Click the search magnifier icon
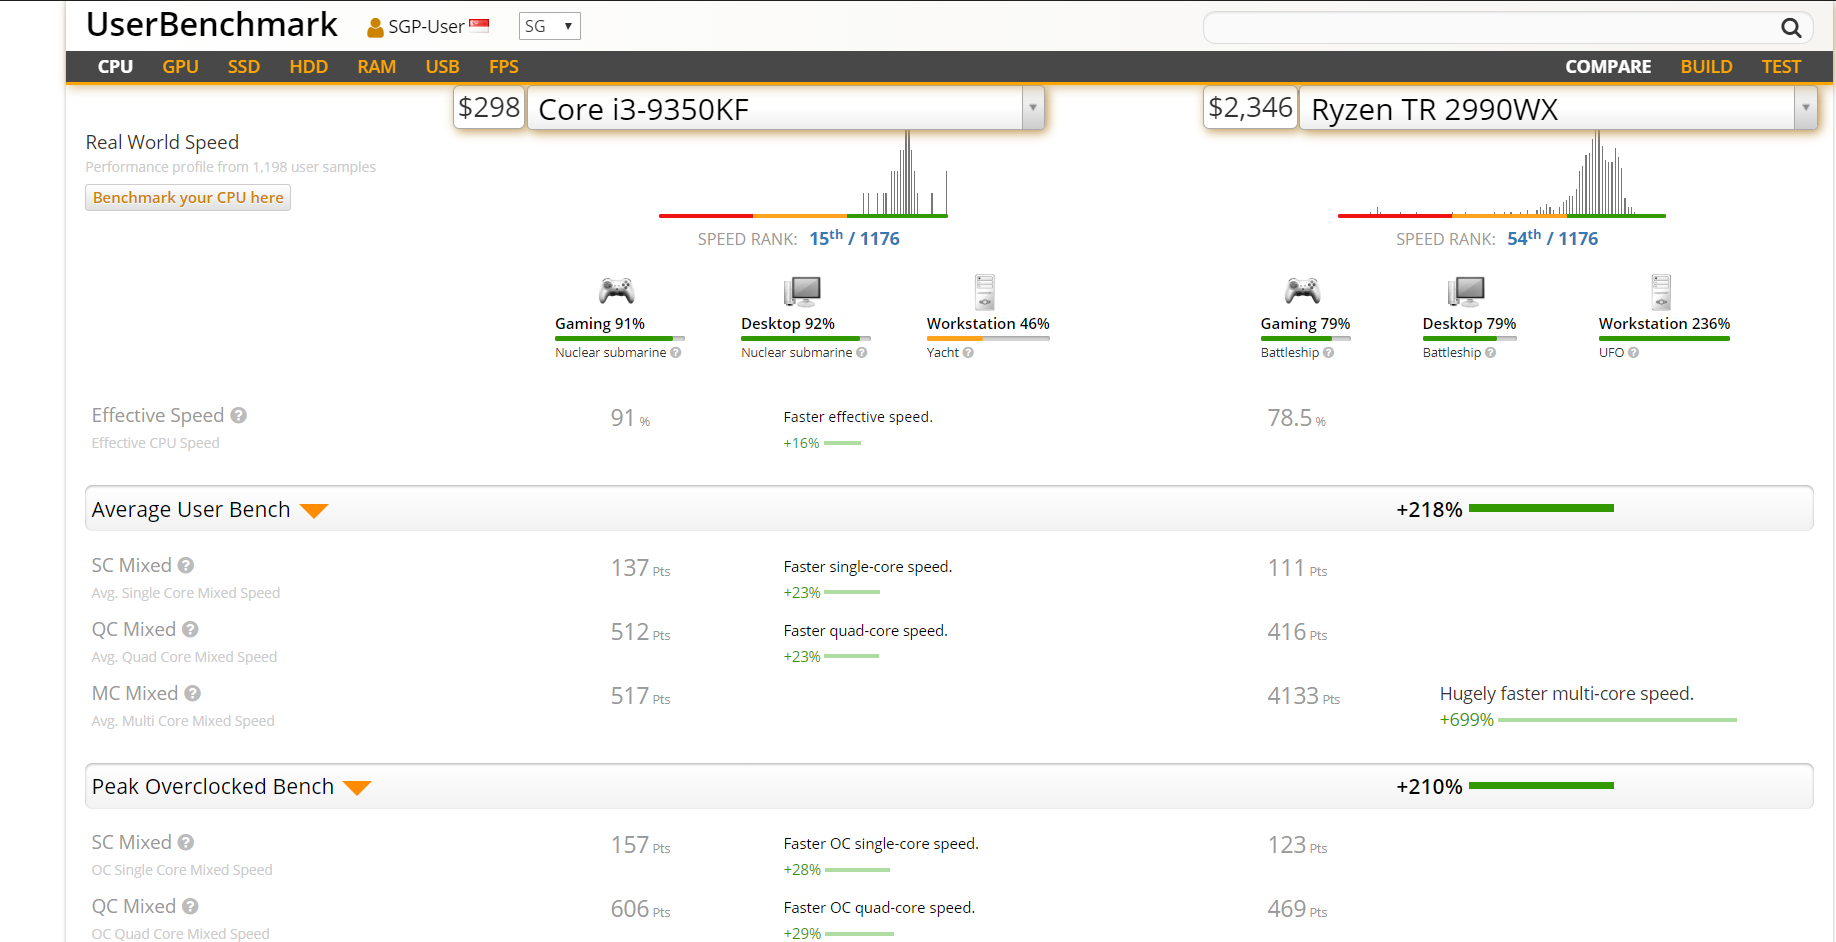This screenshot has width=1836, height=942. (x=1791, y=28)
